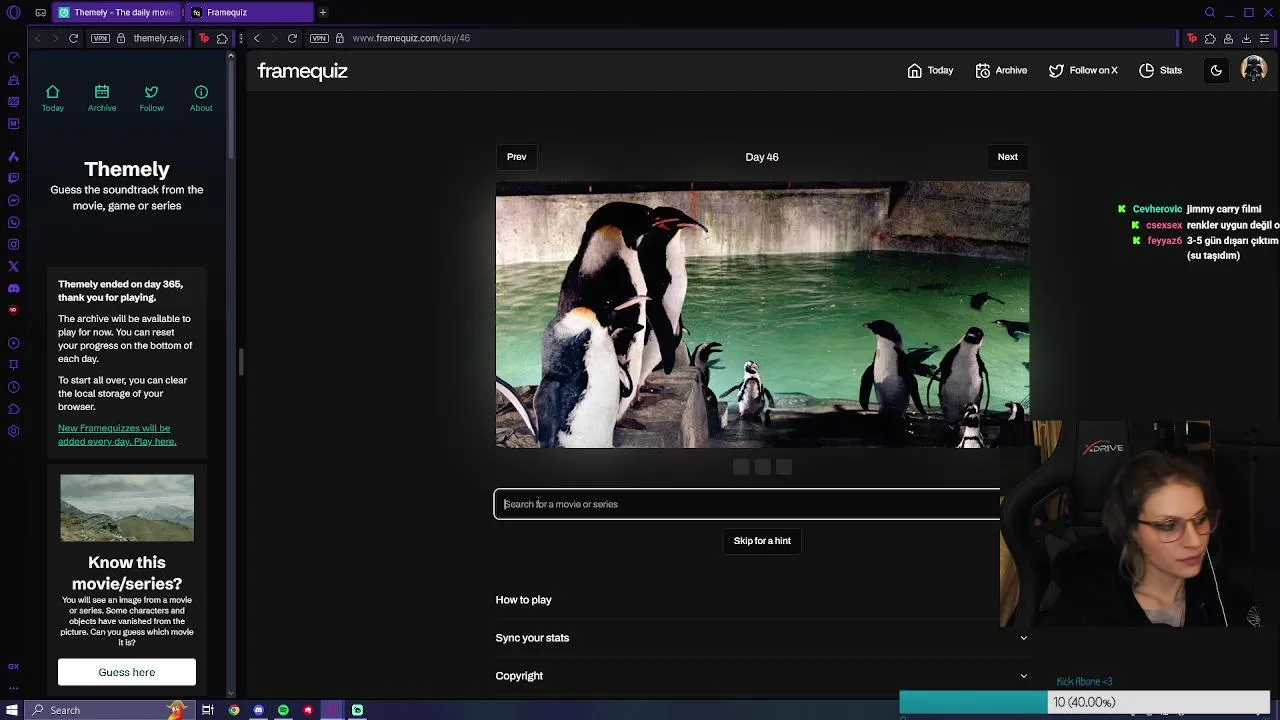The width and height of the screenshot is (1280, 720).
Task: Expand the Copyright section
Action: (761, 676)
